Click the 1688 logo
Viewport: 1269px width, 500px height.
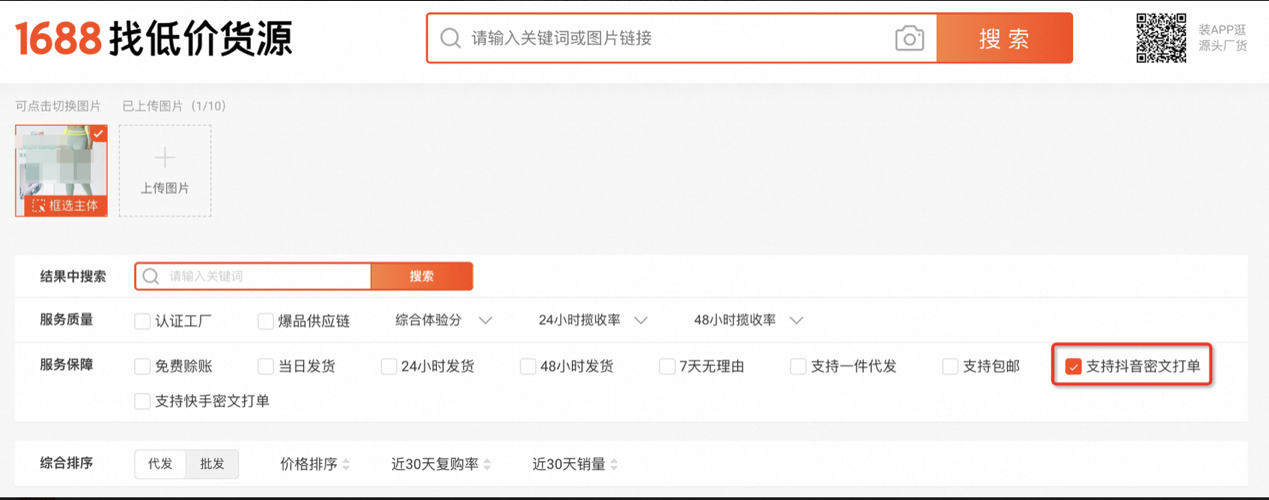click(58, 39)
